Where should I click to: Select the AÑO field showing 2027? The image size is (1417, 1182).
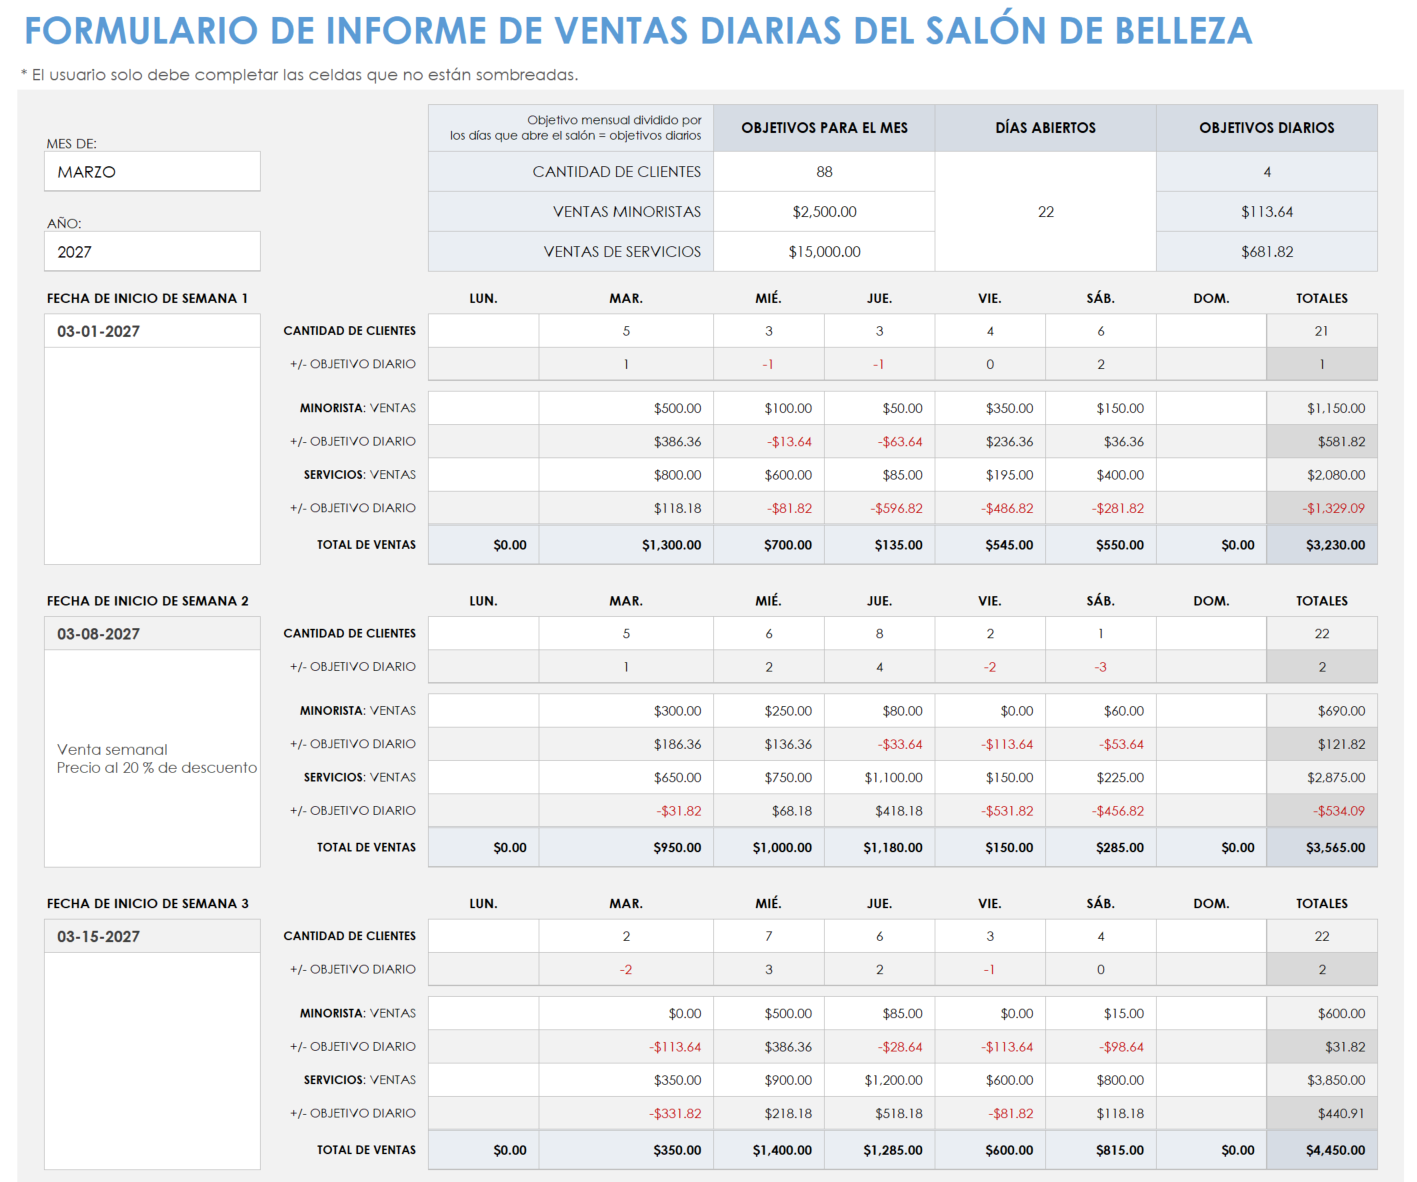click(x=152, y=251)
